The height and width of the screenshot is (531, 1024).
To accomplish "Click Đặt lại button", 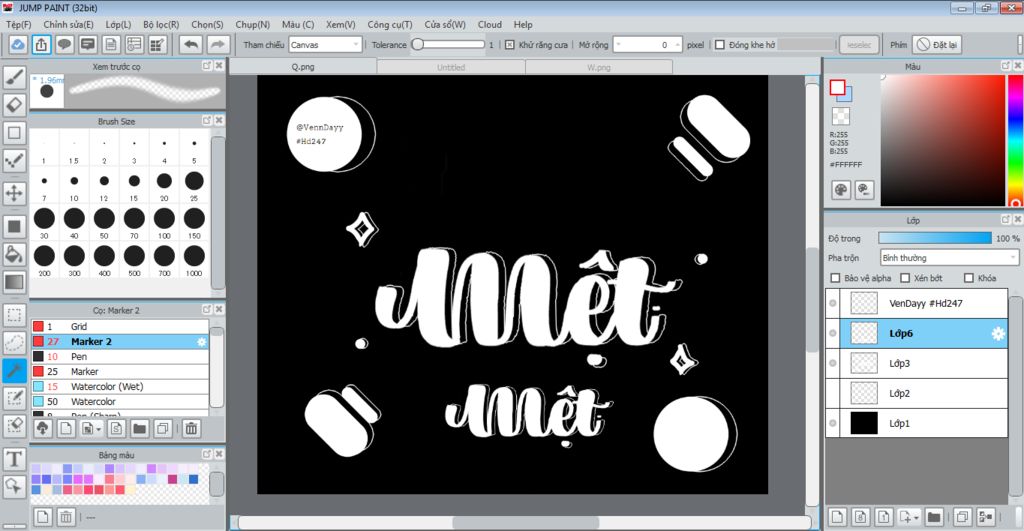I will (936, 45).
